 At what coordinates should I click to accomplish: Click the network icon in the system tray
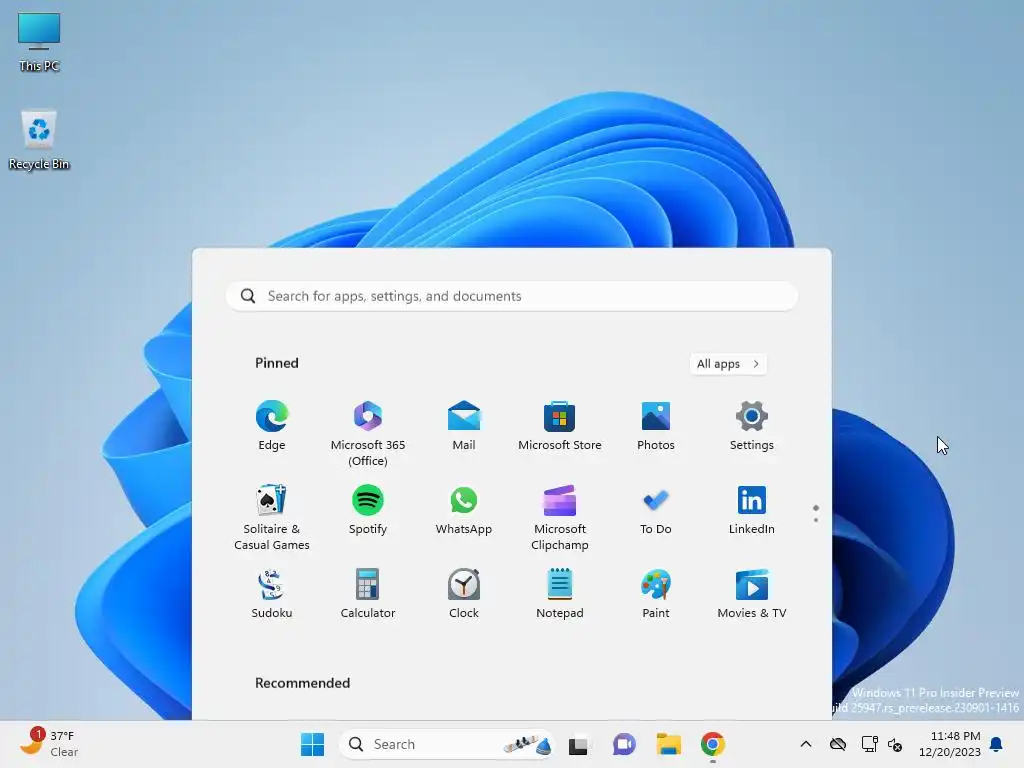tap(869, 744)
